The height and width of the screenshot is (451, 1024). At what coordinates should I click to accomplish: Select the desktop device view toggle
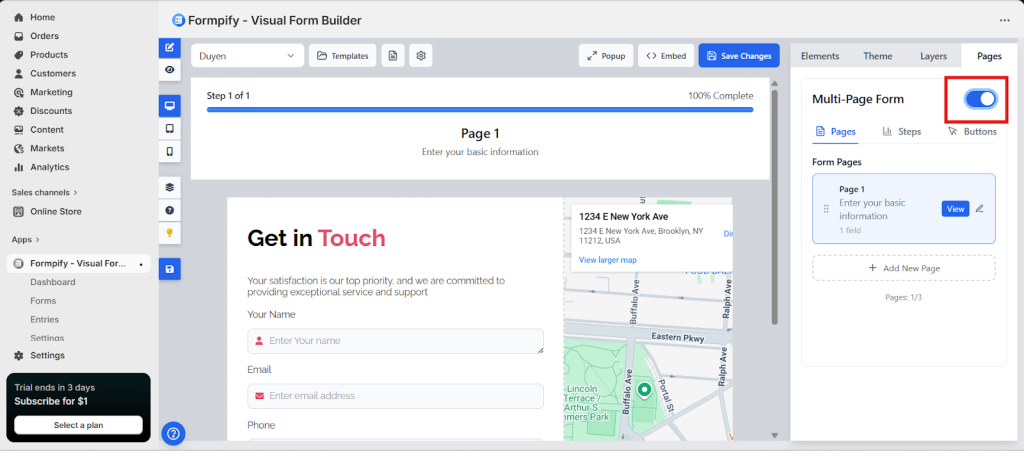[169, 105]
